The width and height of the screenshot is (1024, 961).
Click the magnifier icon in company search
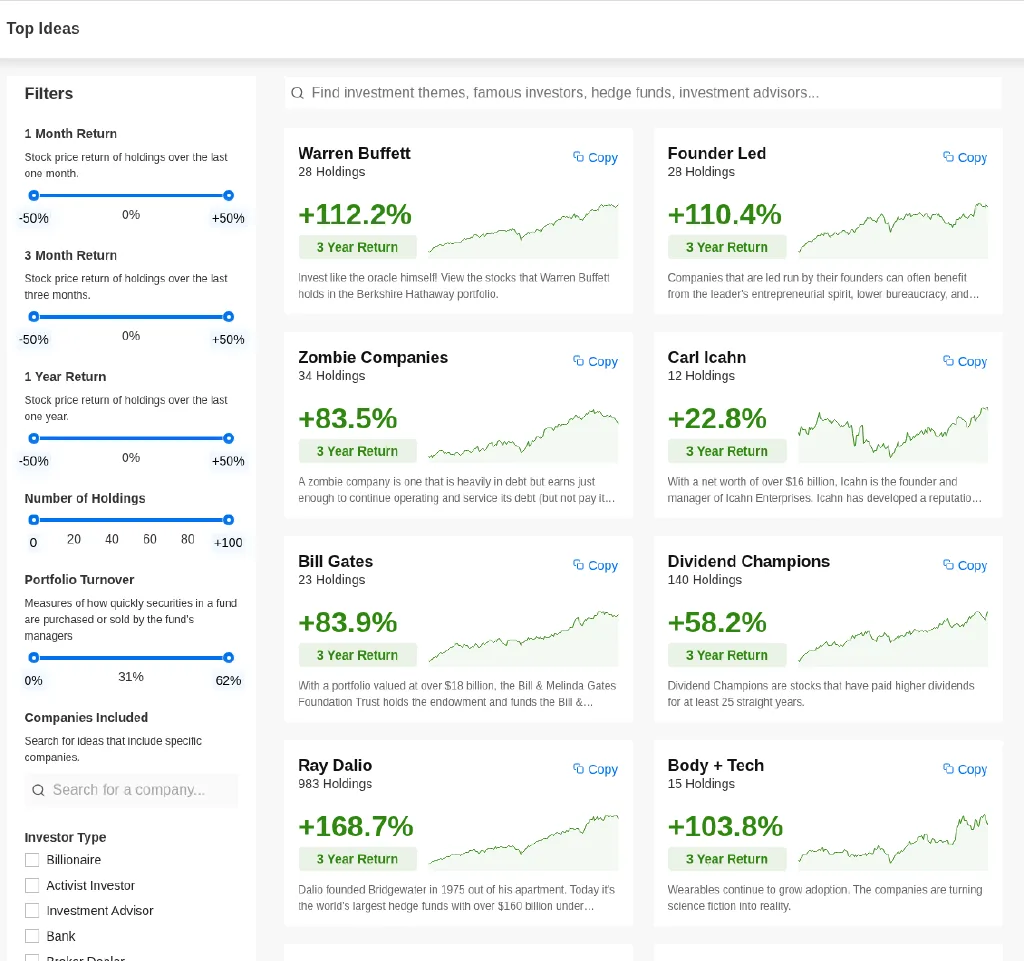pos(39,790)
